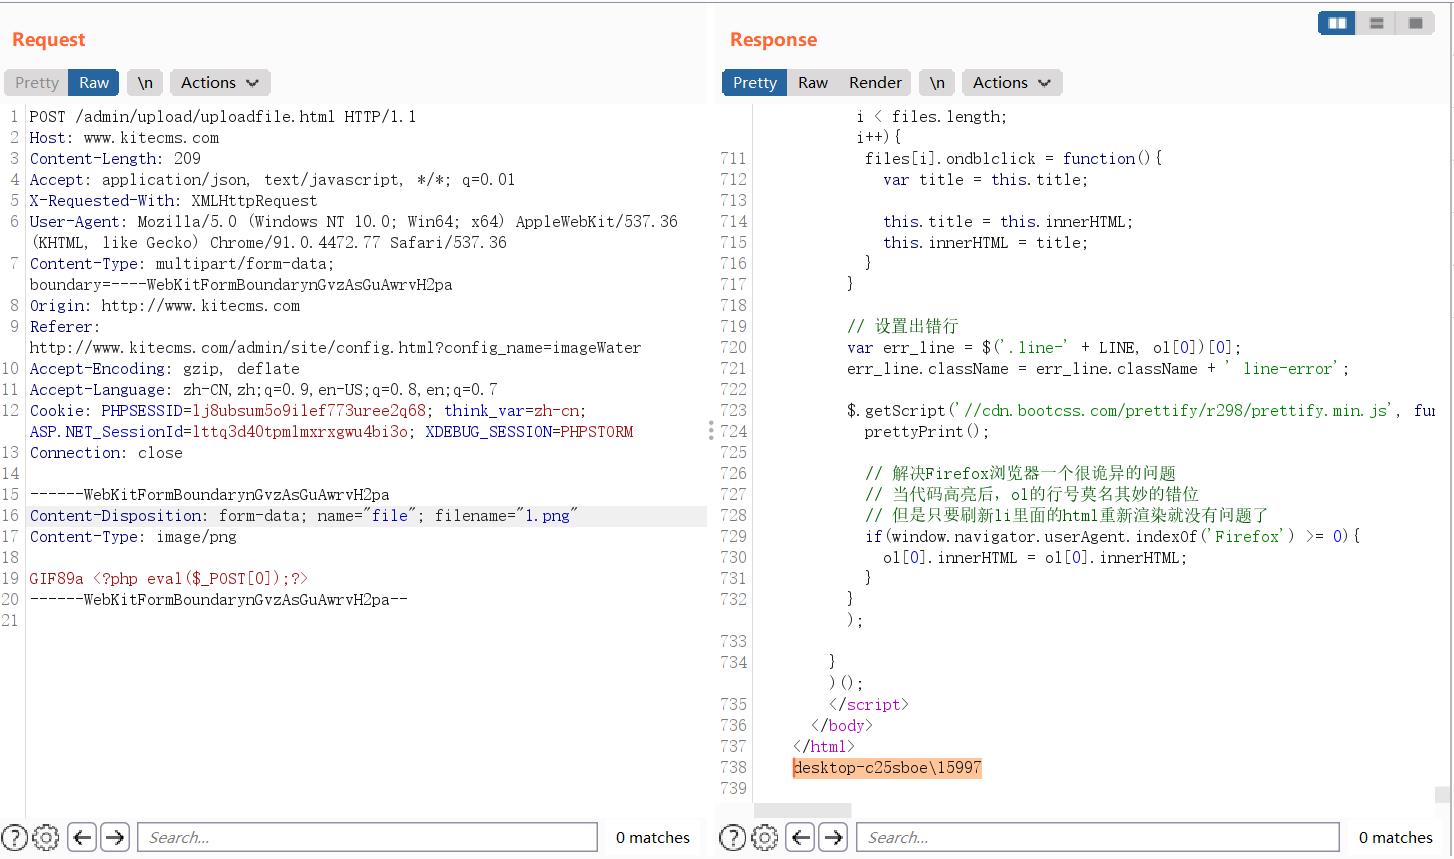Click the XDEBUG_SESSION=PHPSTORM cookie
1454x859 pixels.
529,431
